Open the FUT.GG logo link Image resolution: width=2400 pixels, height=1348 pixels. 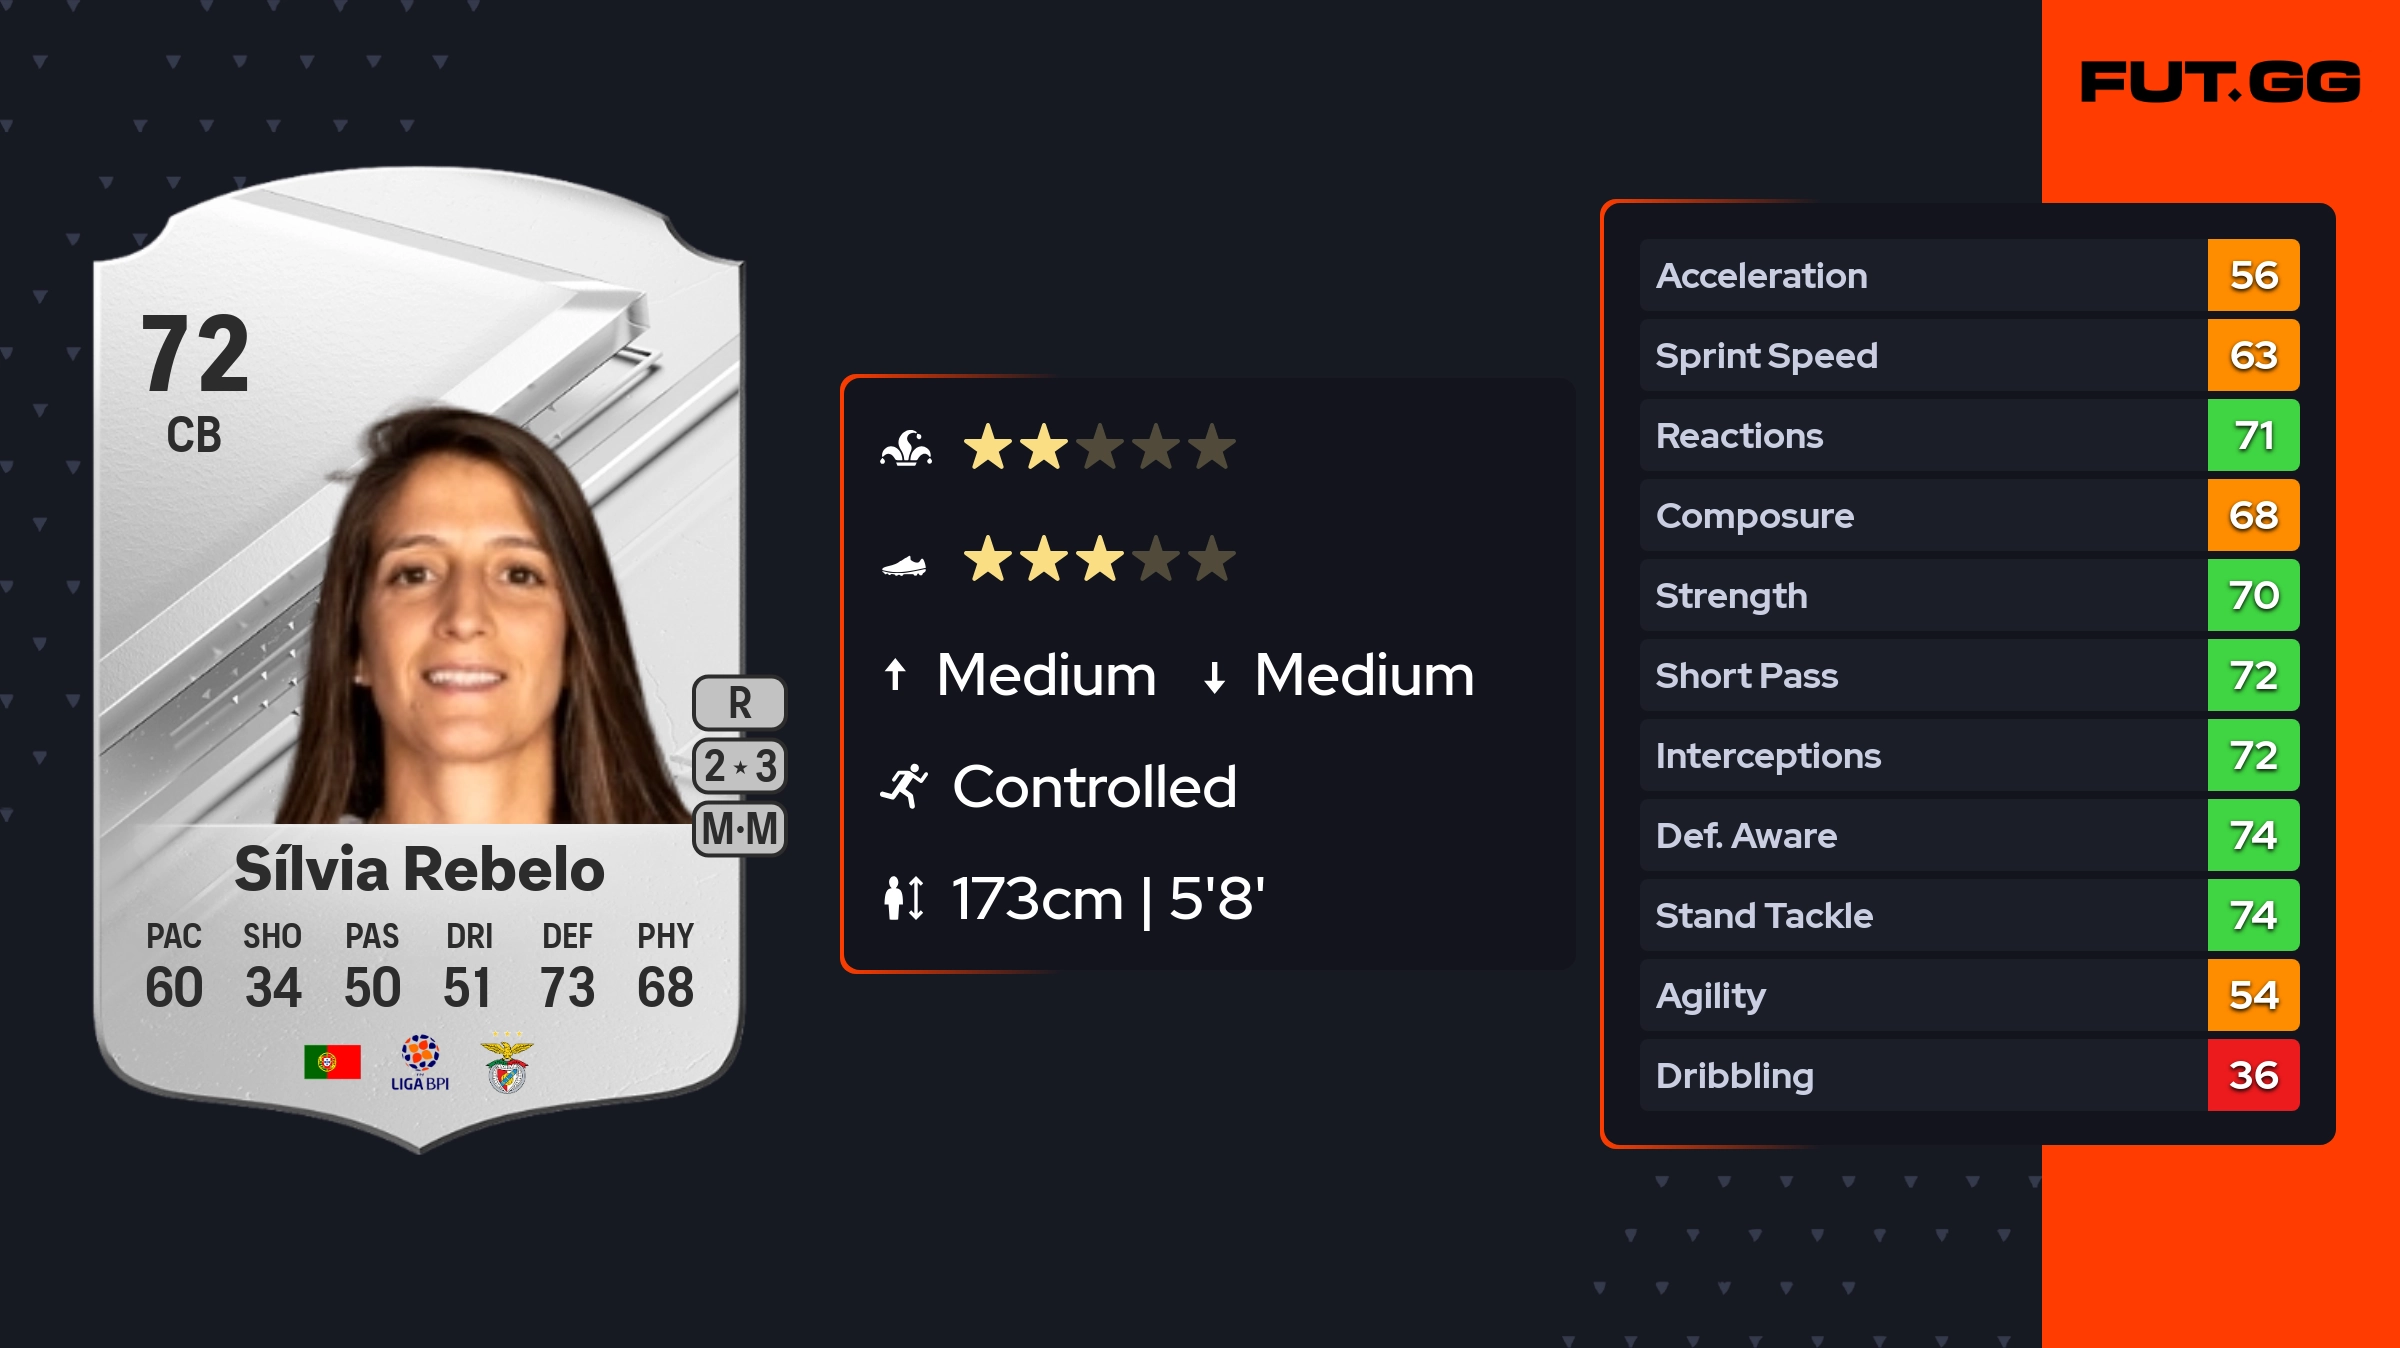coord(2220,82)
